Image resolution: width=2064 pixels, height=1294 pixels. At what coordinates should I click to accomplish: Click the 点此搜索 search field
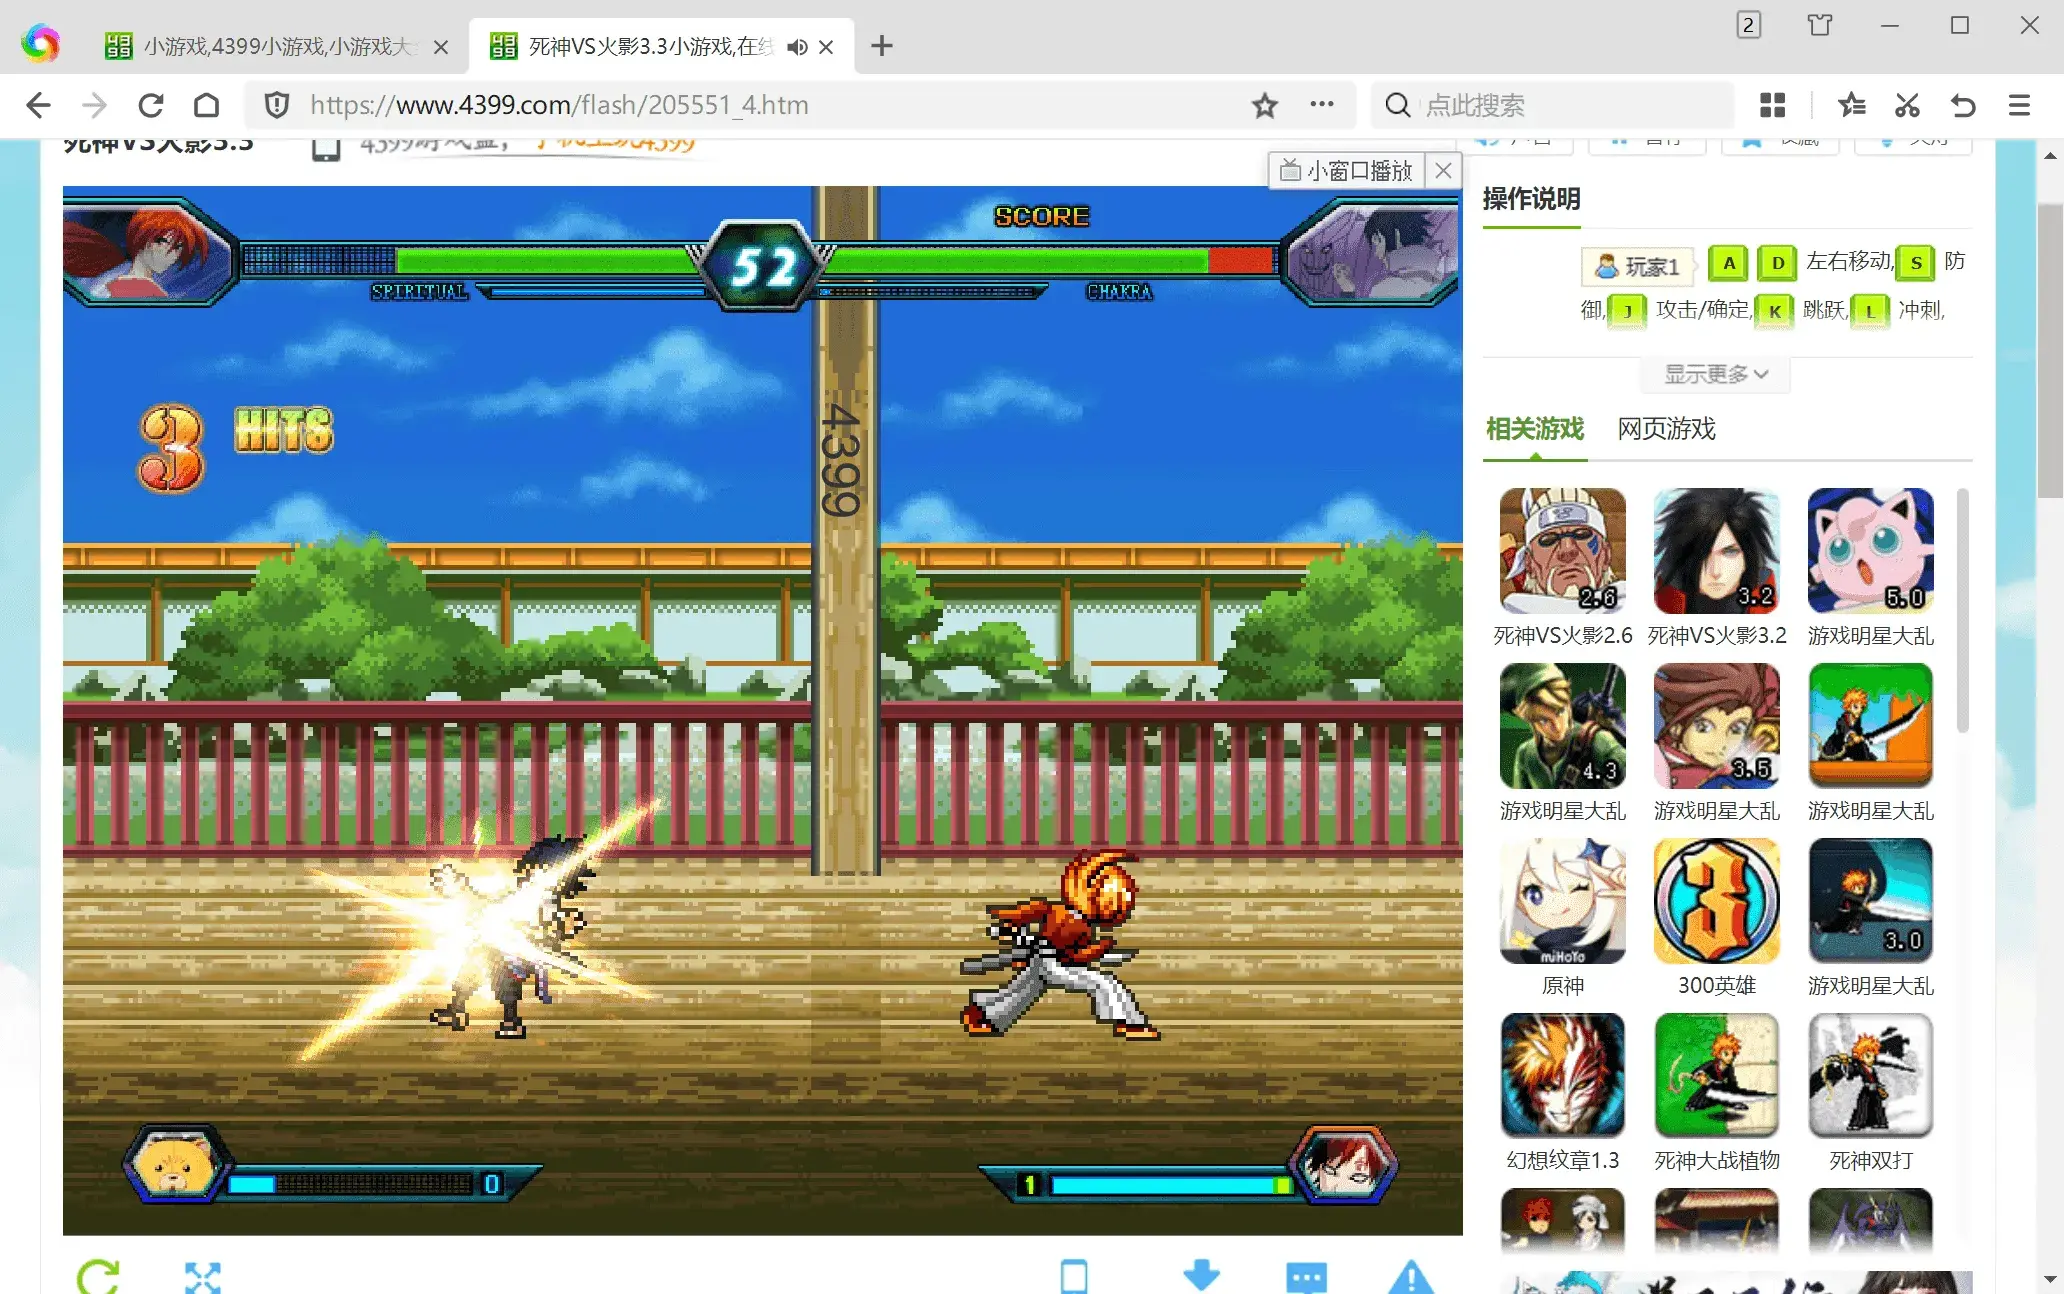[1553, 105]
